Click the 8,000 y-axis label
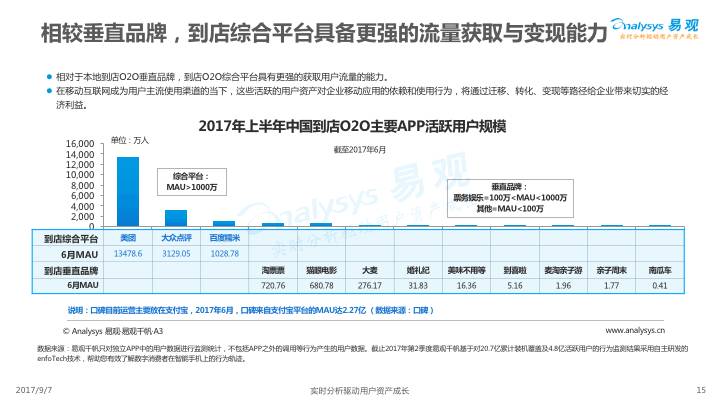The image size is (720, 405). click(x=82, y=185)
